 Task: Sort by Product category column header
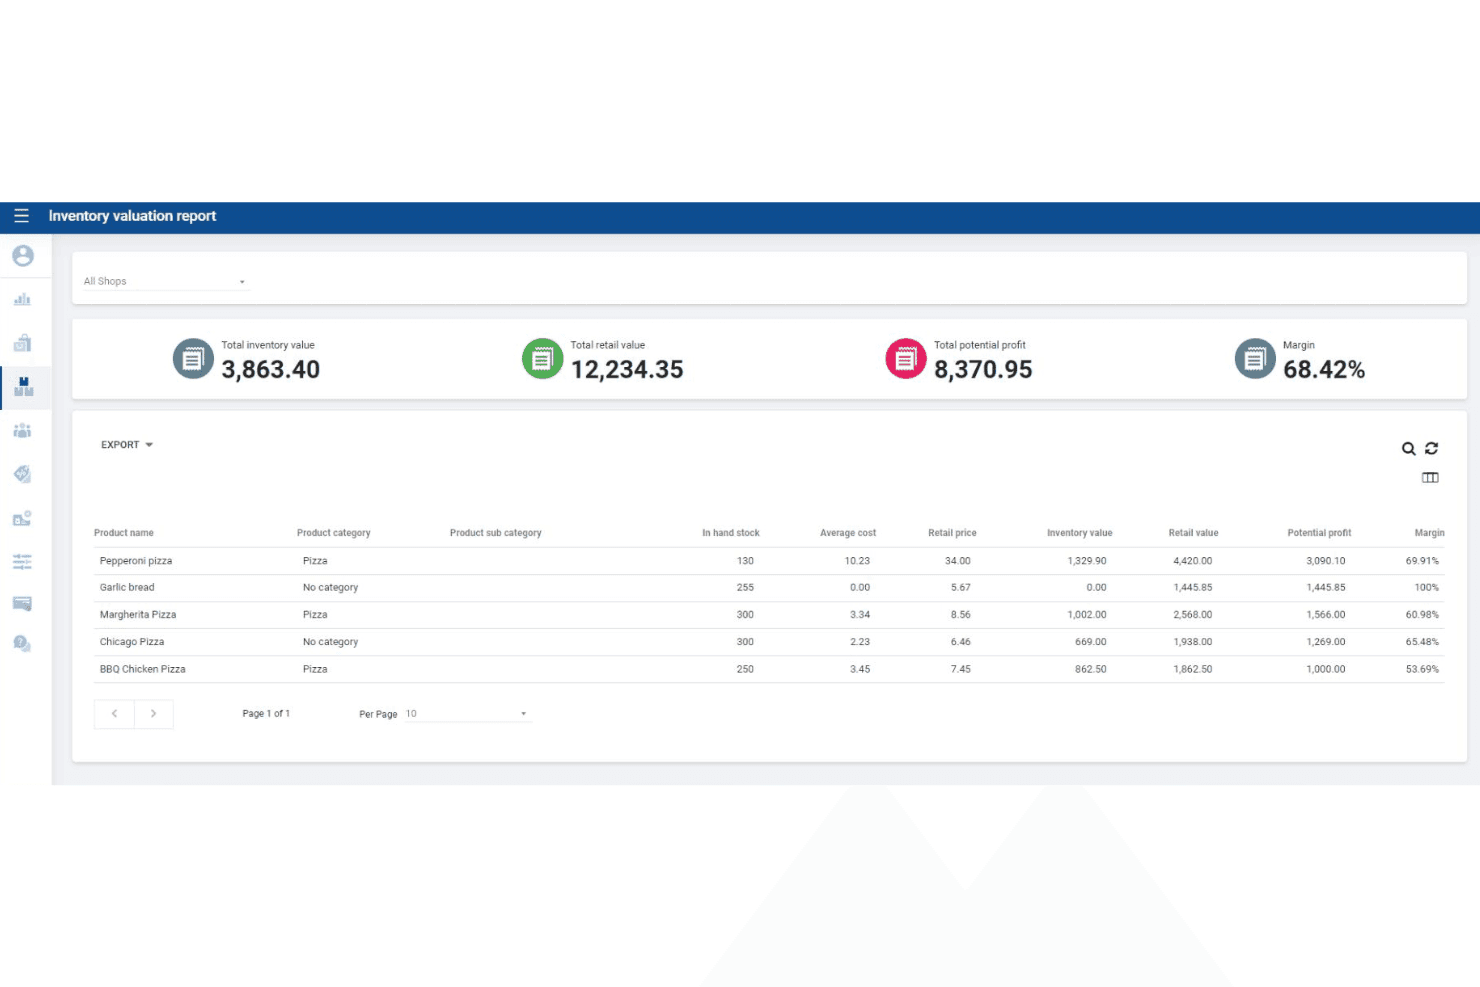tap(333, 533)
